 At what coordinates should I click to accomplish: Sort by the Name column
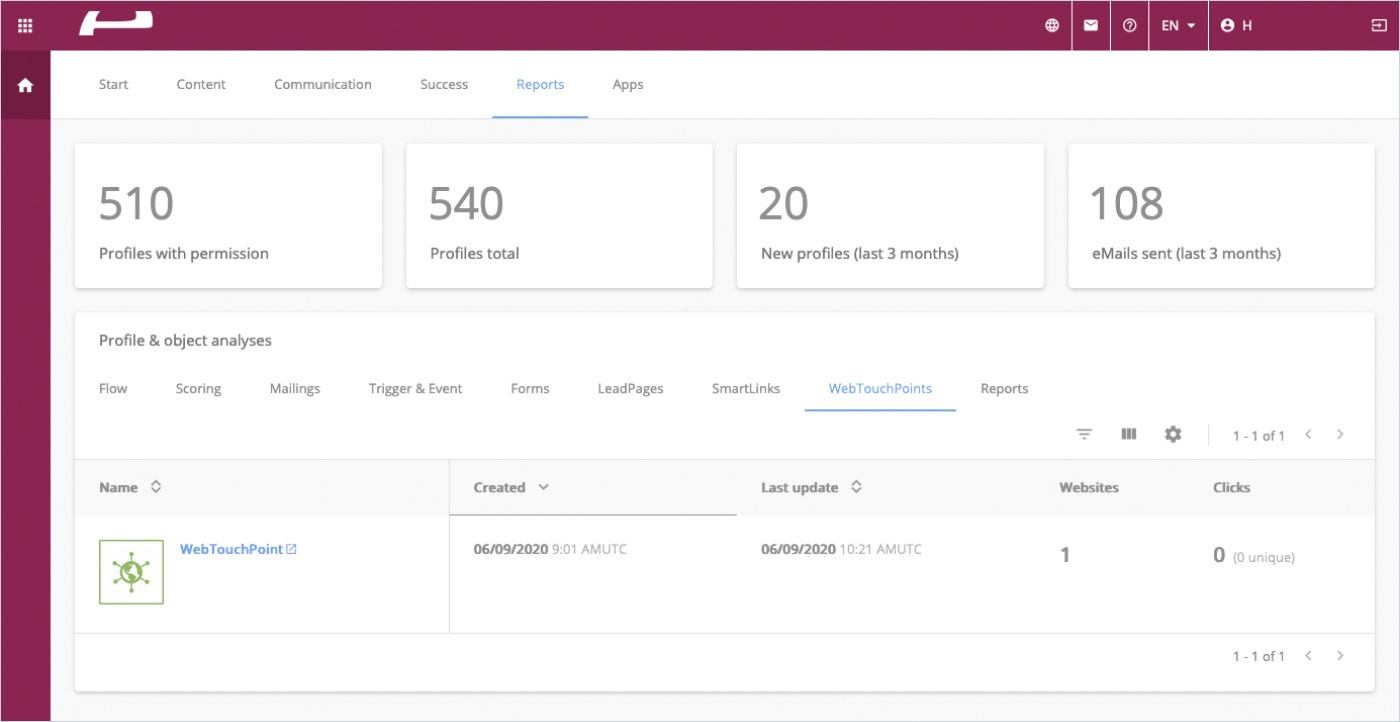tap(155, 487)
